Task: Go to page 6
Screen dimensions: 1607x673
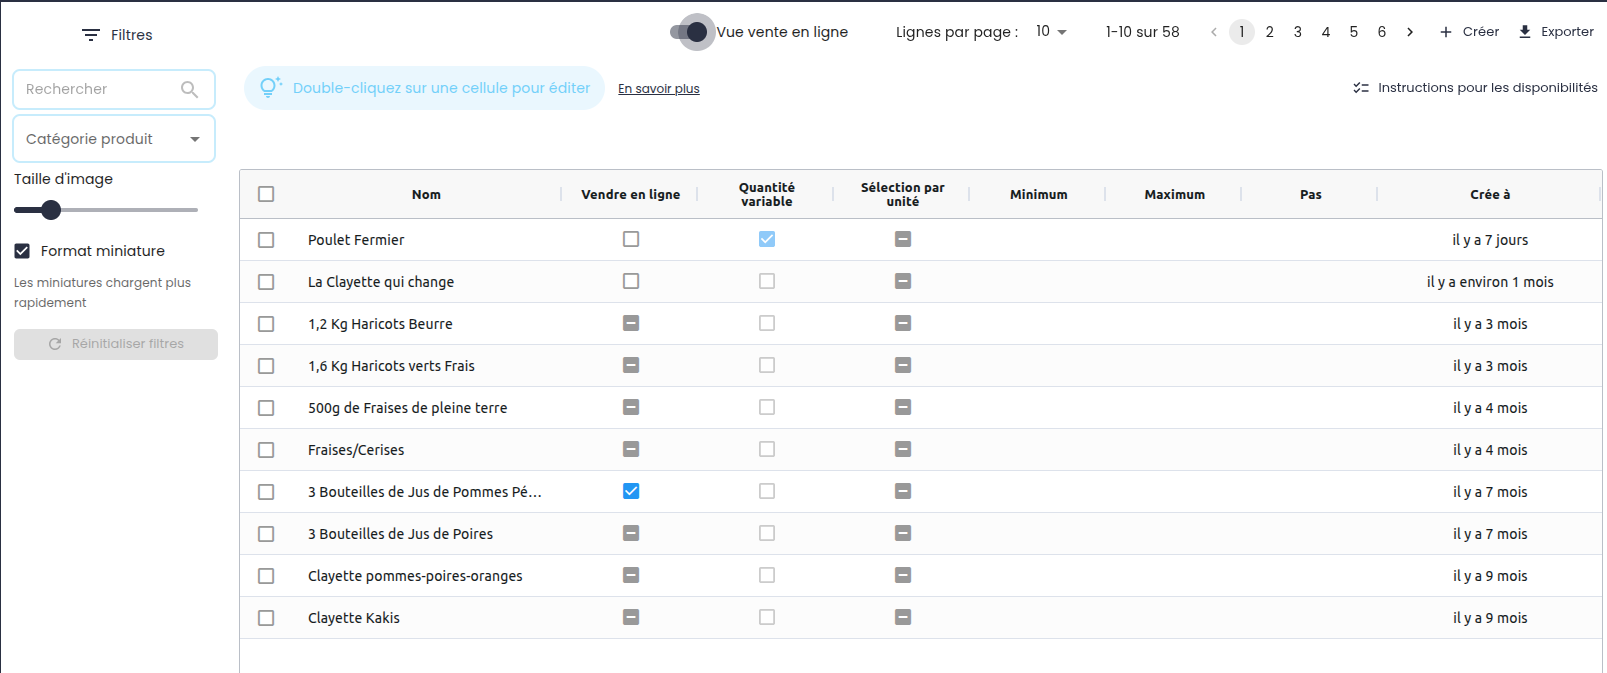Action: click(x=1382, y=32)
